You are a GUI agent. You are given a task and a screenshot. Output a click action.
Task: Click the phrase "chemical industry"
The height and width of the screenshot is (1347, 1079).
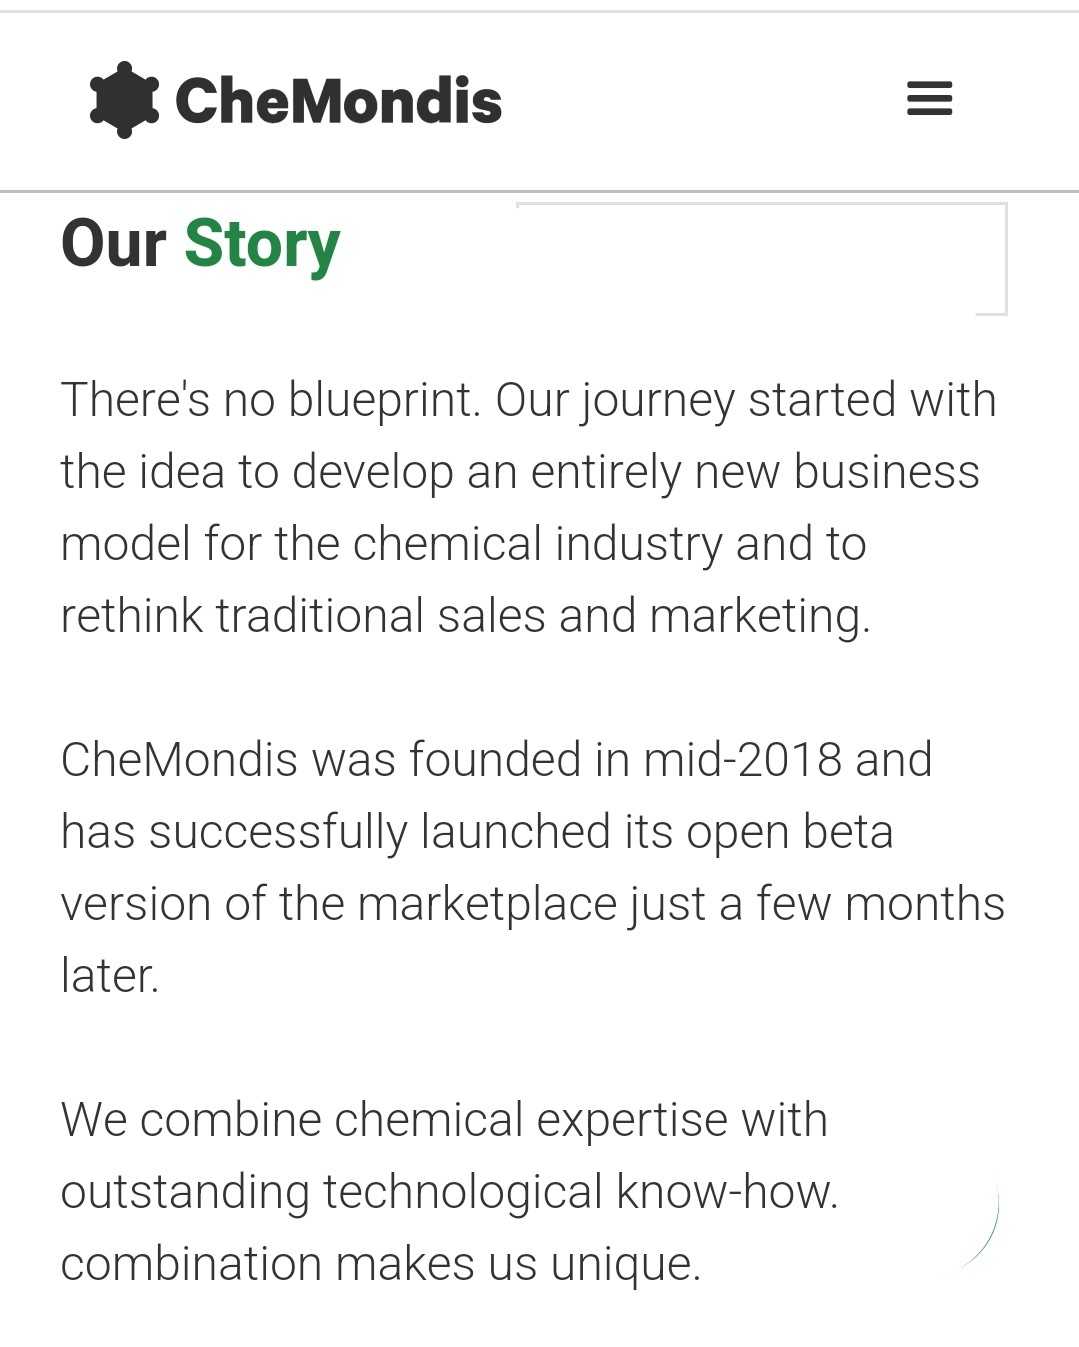(x=535, y=544)
